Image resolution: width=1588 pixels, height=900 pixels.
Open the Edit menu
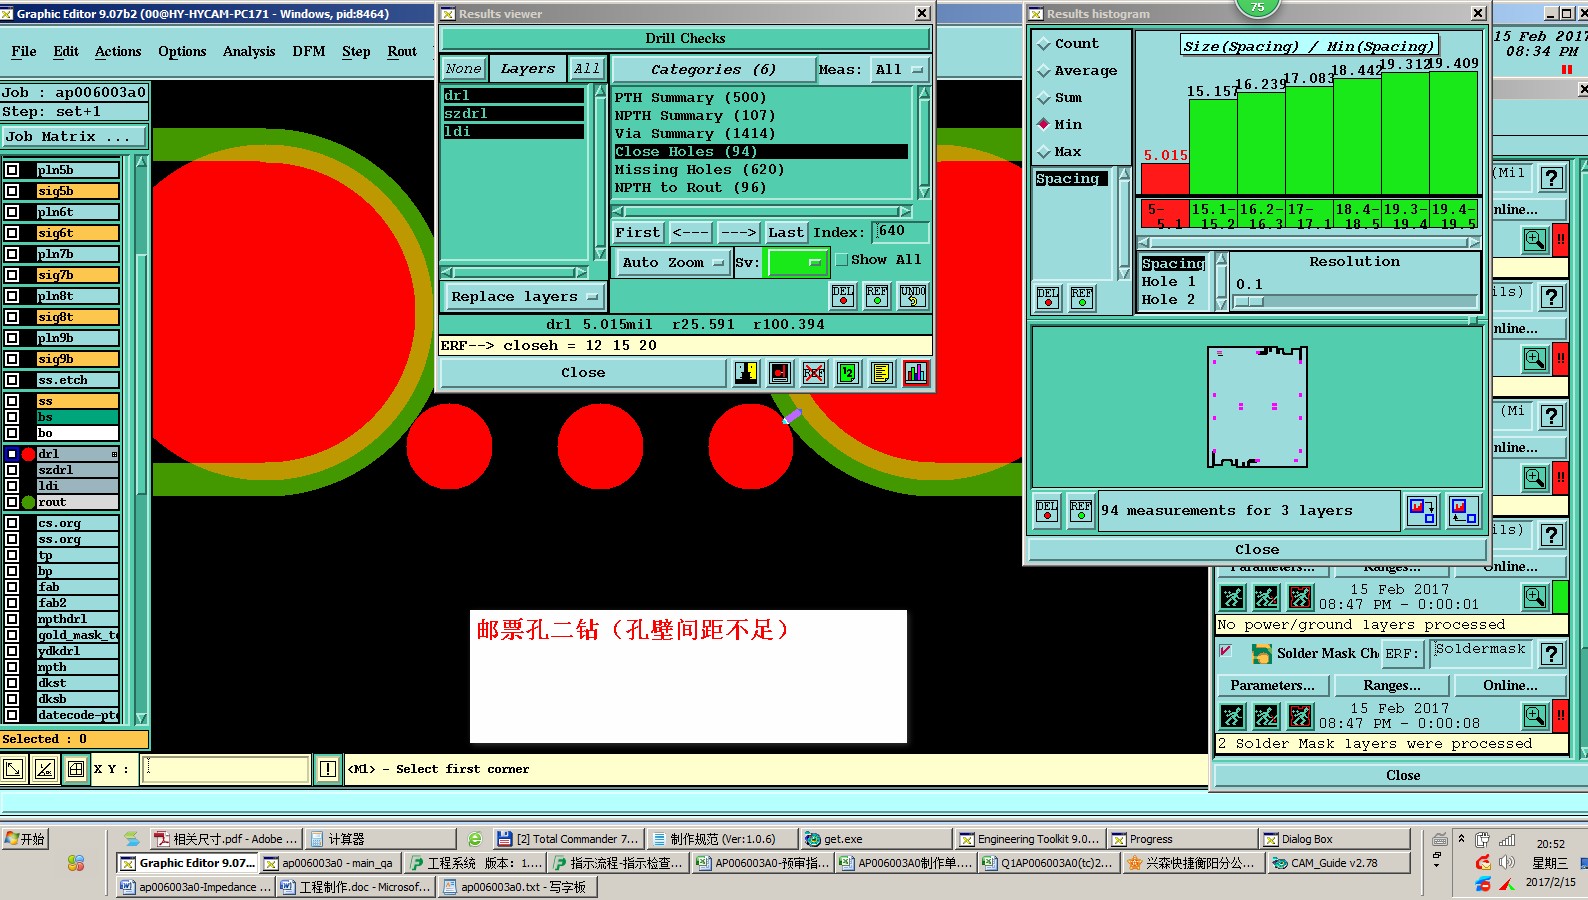pos(66,52)
